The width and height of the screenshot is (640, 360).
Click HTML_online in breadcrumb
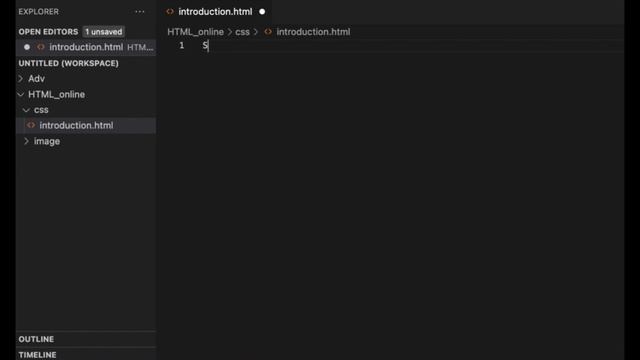point(196,32)
